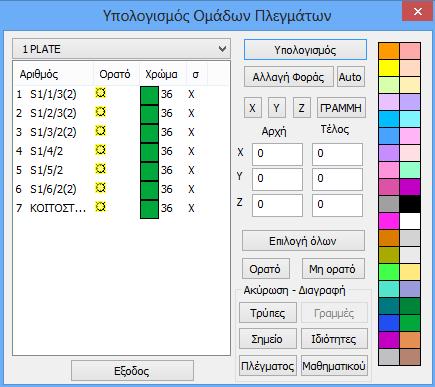Click the σ column header
This screenshot has width=435, height=387.
[197, 74]
